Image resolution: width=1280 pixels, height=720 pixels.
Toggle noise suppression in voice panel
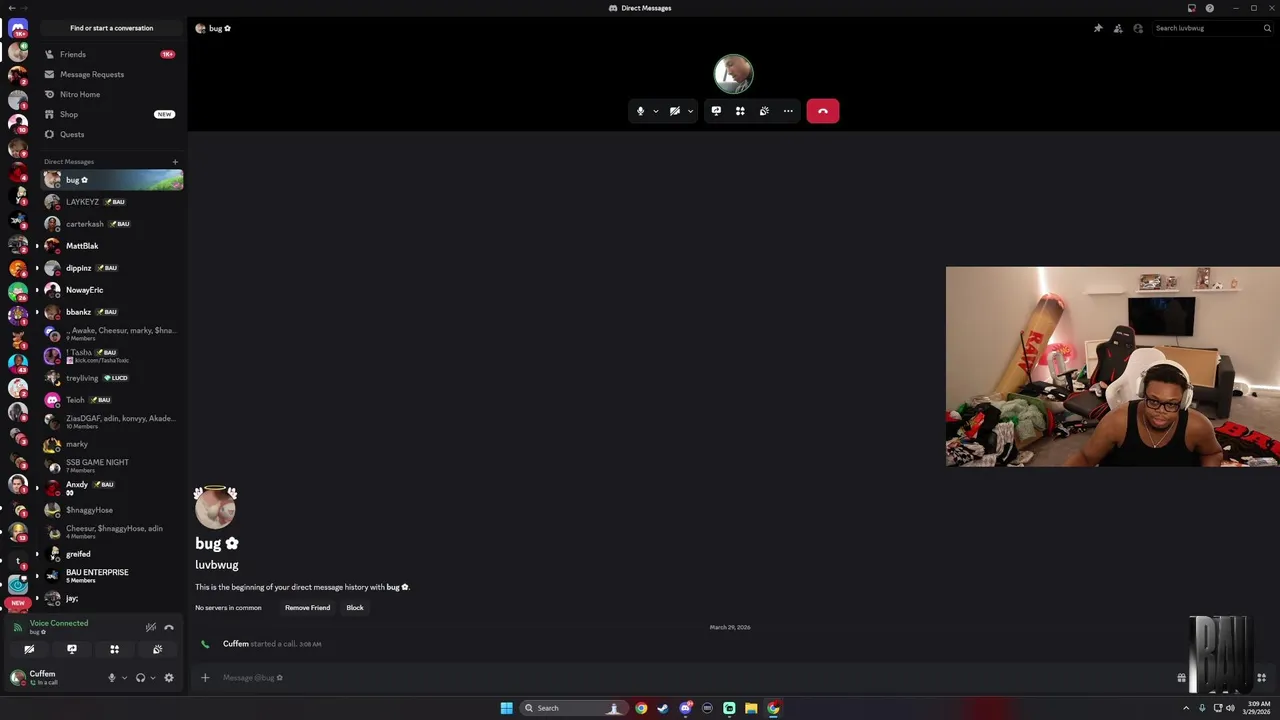pyautogui.click(x=150, y=628)
